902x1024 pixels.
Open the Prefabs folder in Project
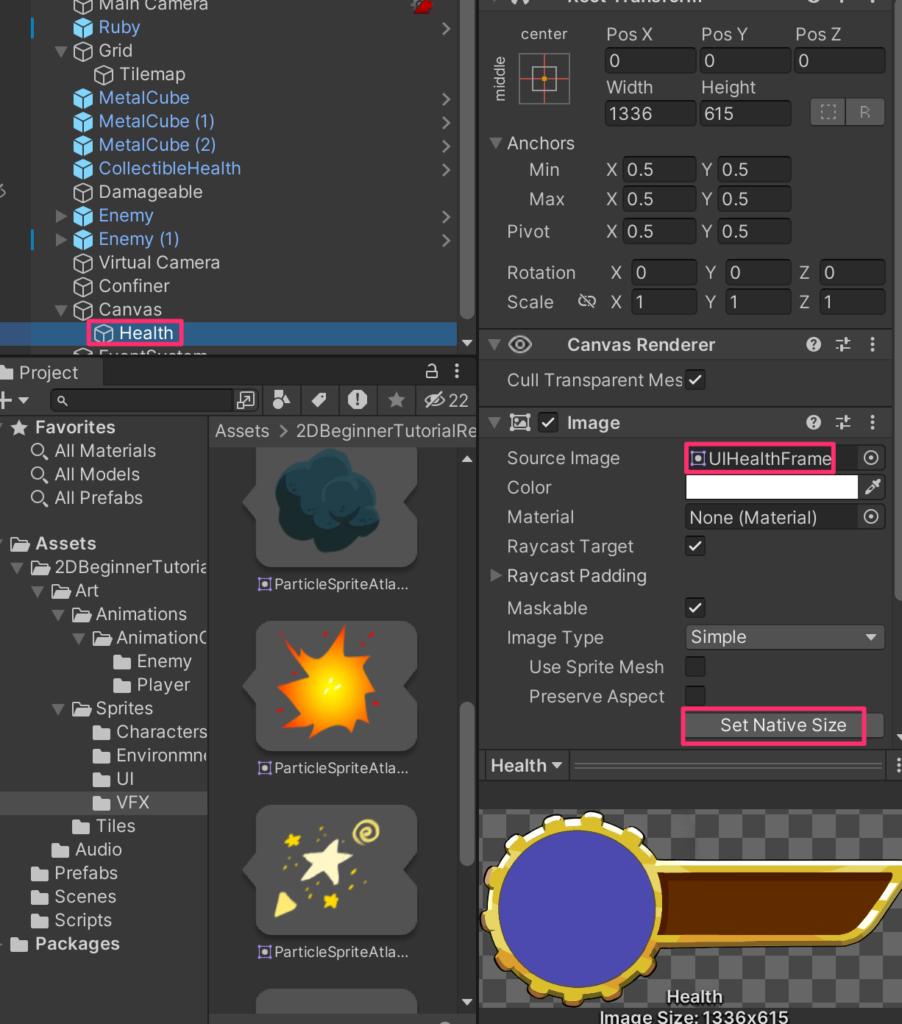click(x=86, y=872)
